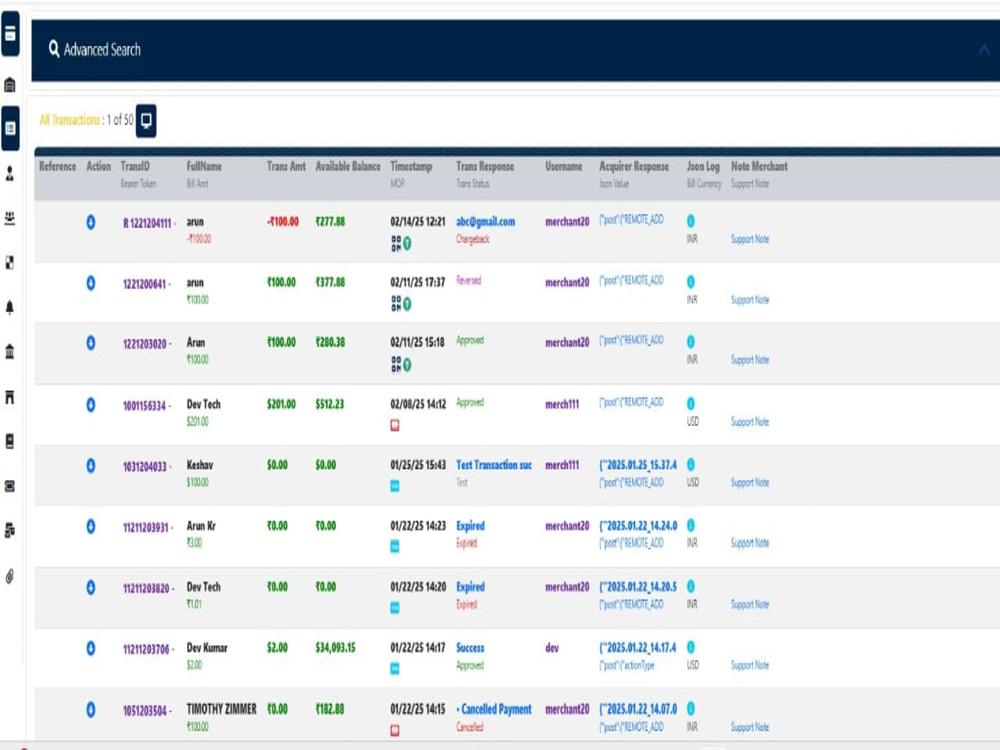Screen dimensions: 1000x750
Task: Sort by Acquirer Response column header
Action: (x=634, y=166)
